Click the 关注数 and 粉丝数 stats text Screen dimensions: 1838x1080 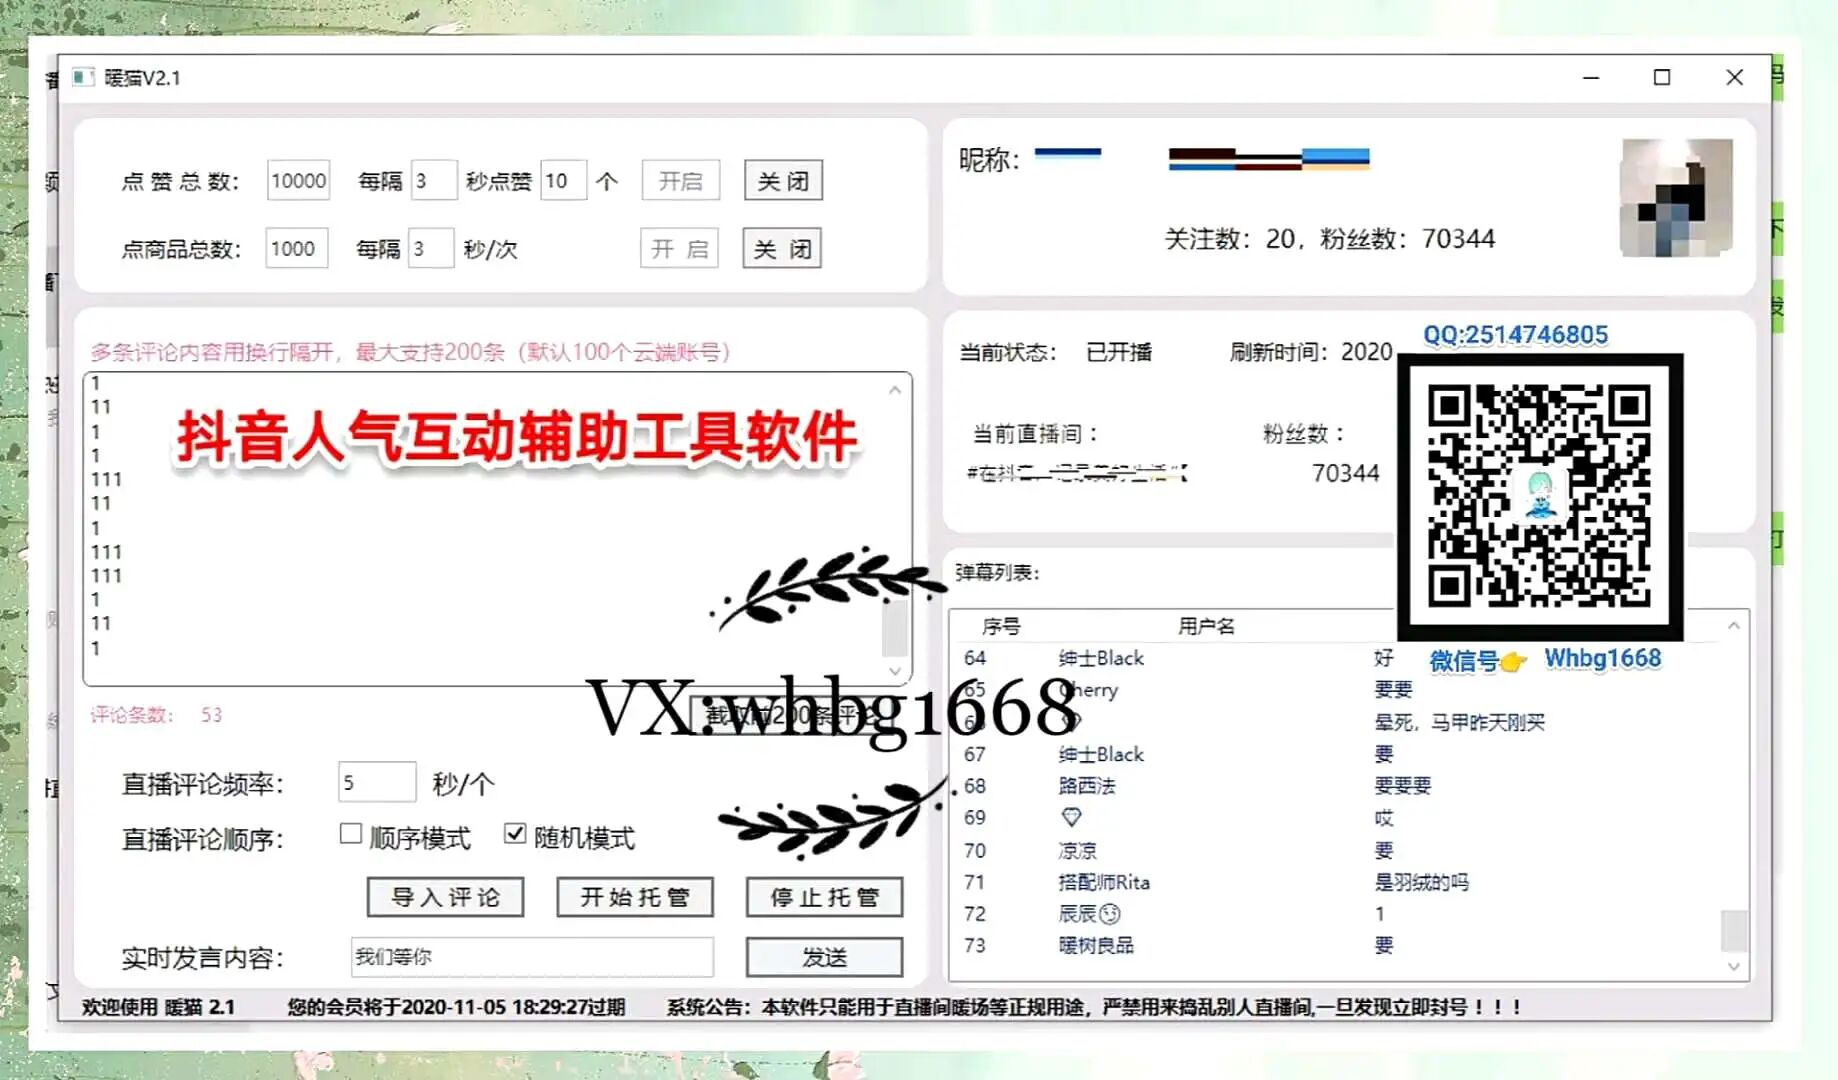(1330, 239)
